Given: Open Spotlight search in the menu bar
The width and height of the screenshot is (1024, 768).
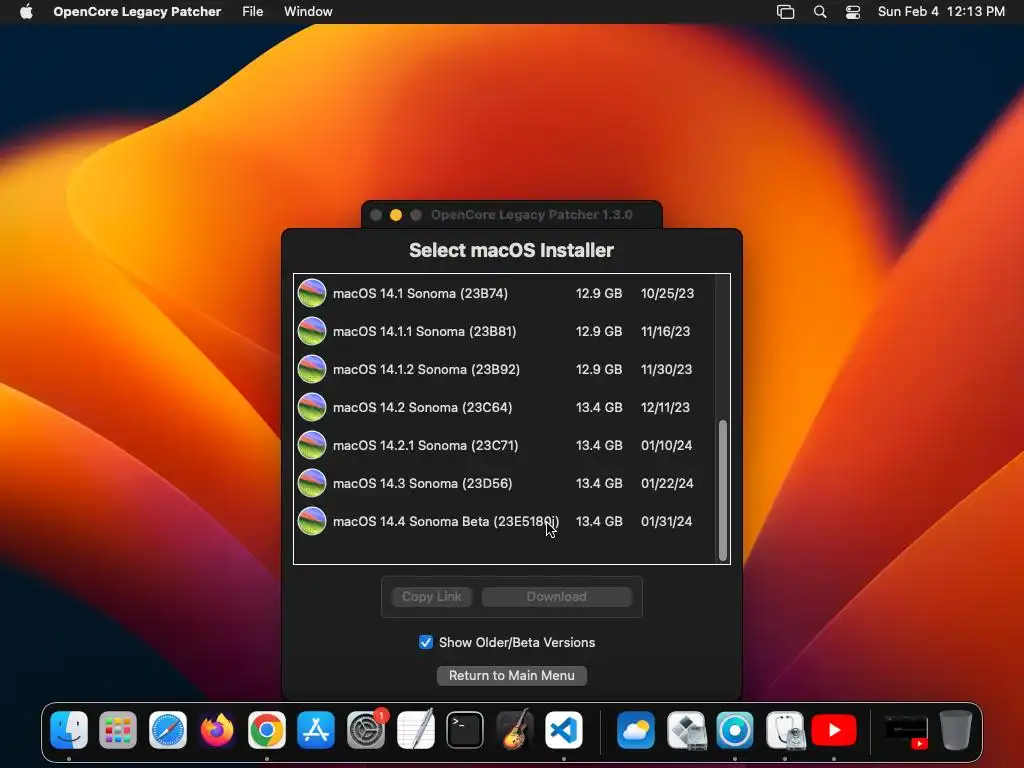Looking at the screenshot, I should 820,11.
